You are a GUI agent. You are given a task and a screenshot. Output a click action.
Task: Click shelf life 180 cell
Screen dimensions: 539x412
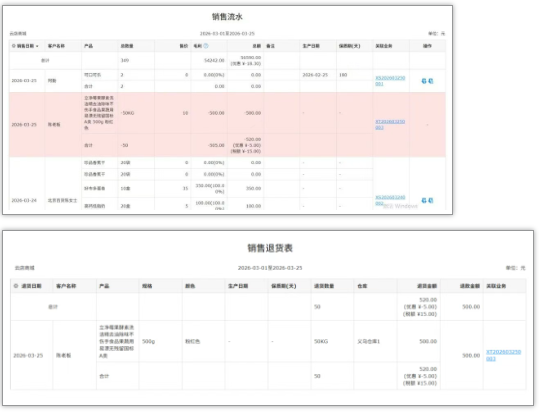point(343,75)
